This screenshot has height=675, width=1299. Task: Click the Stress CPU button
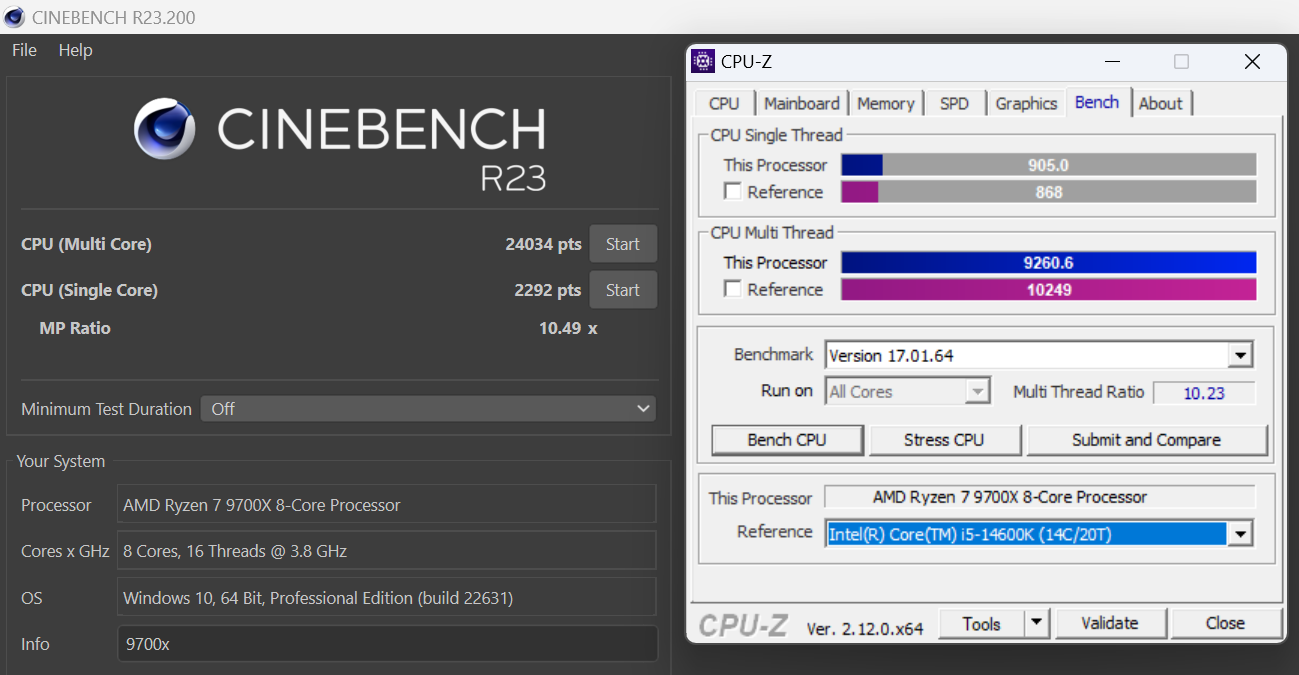[x=944, y=440]
